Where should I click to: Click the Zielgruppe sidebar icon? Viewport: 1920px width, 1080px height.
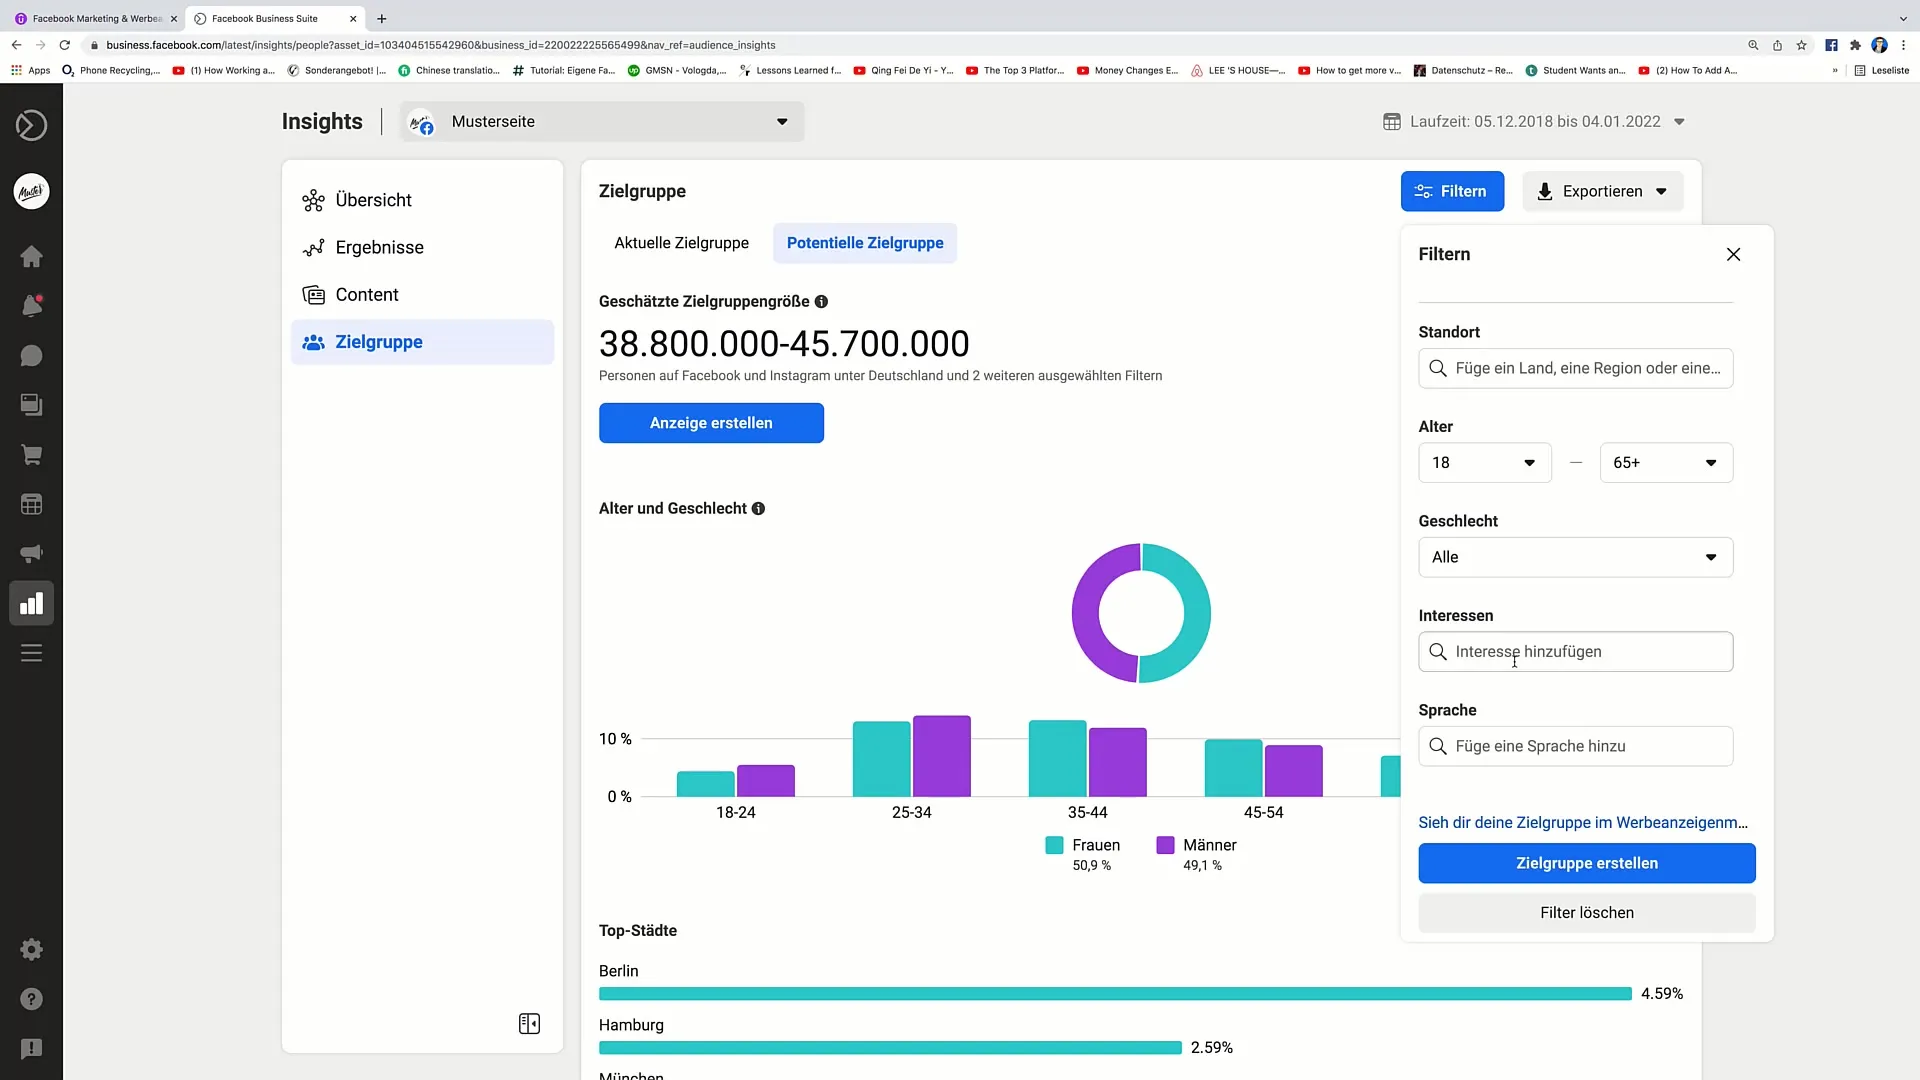coord(313,342)
